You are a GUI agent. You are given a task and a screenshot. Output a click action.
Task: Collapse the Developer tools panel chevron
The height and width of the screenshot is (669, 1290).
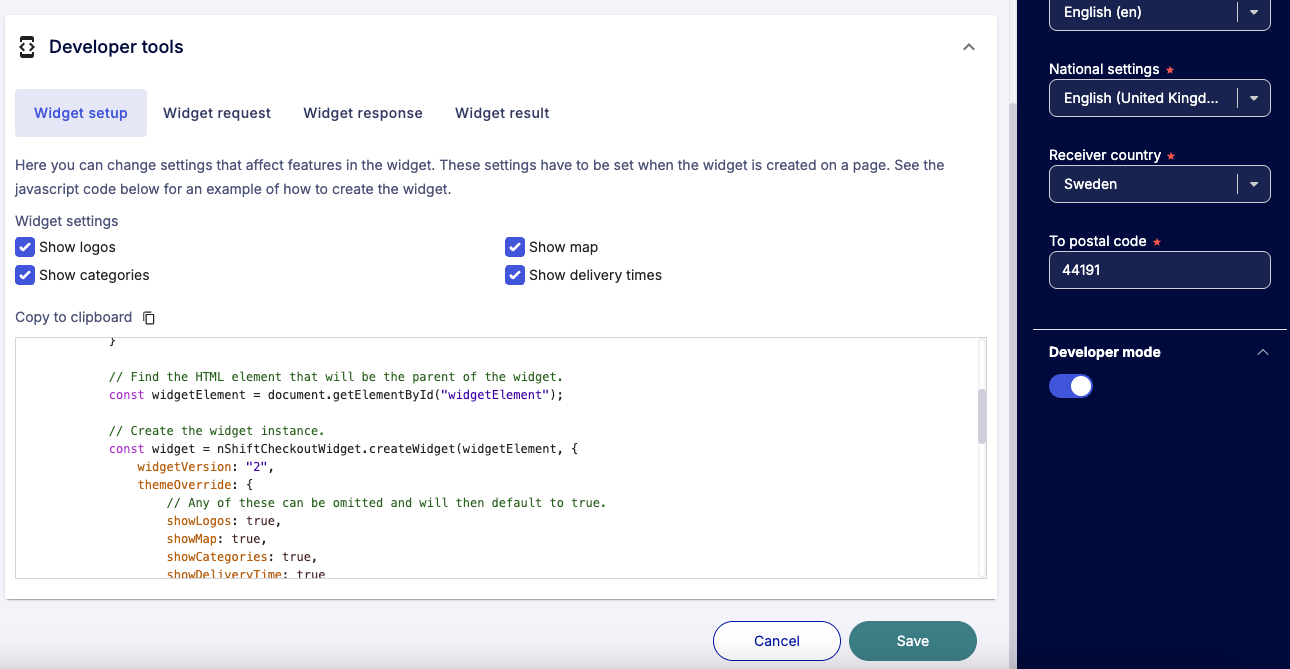pos(968,47)
